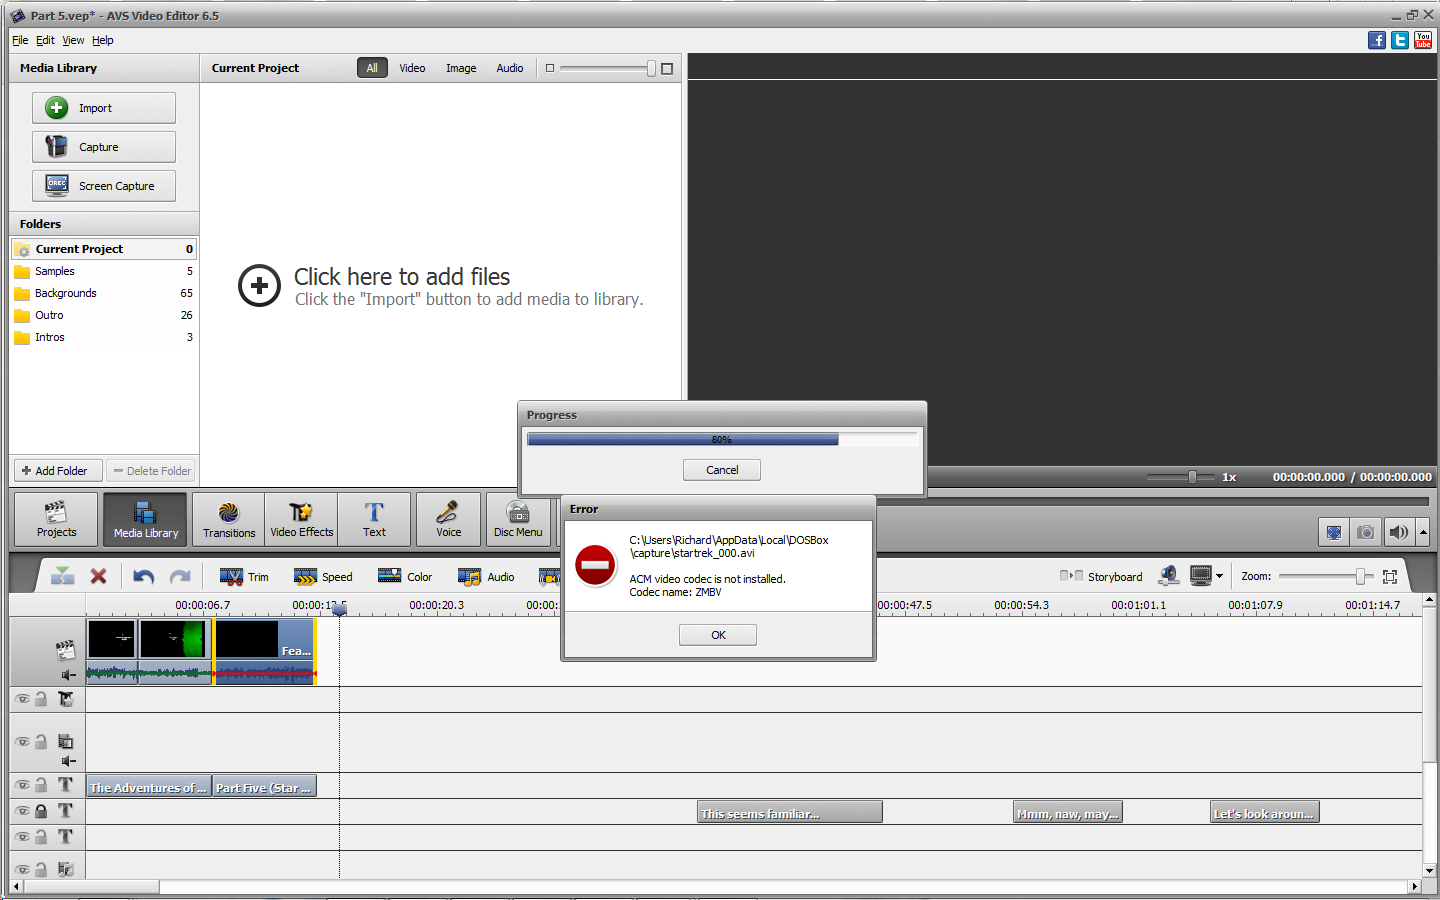This screenshot has width=1440, height=900.
Task: Set small thumbnail size icon
Action: pyautogui.click(x=550, y=68)
